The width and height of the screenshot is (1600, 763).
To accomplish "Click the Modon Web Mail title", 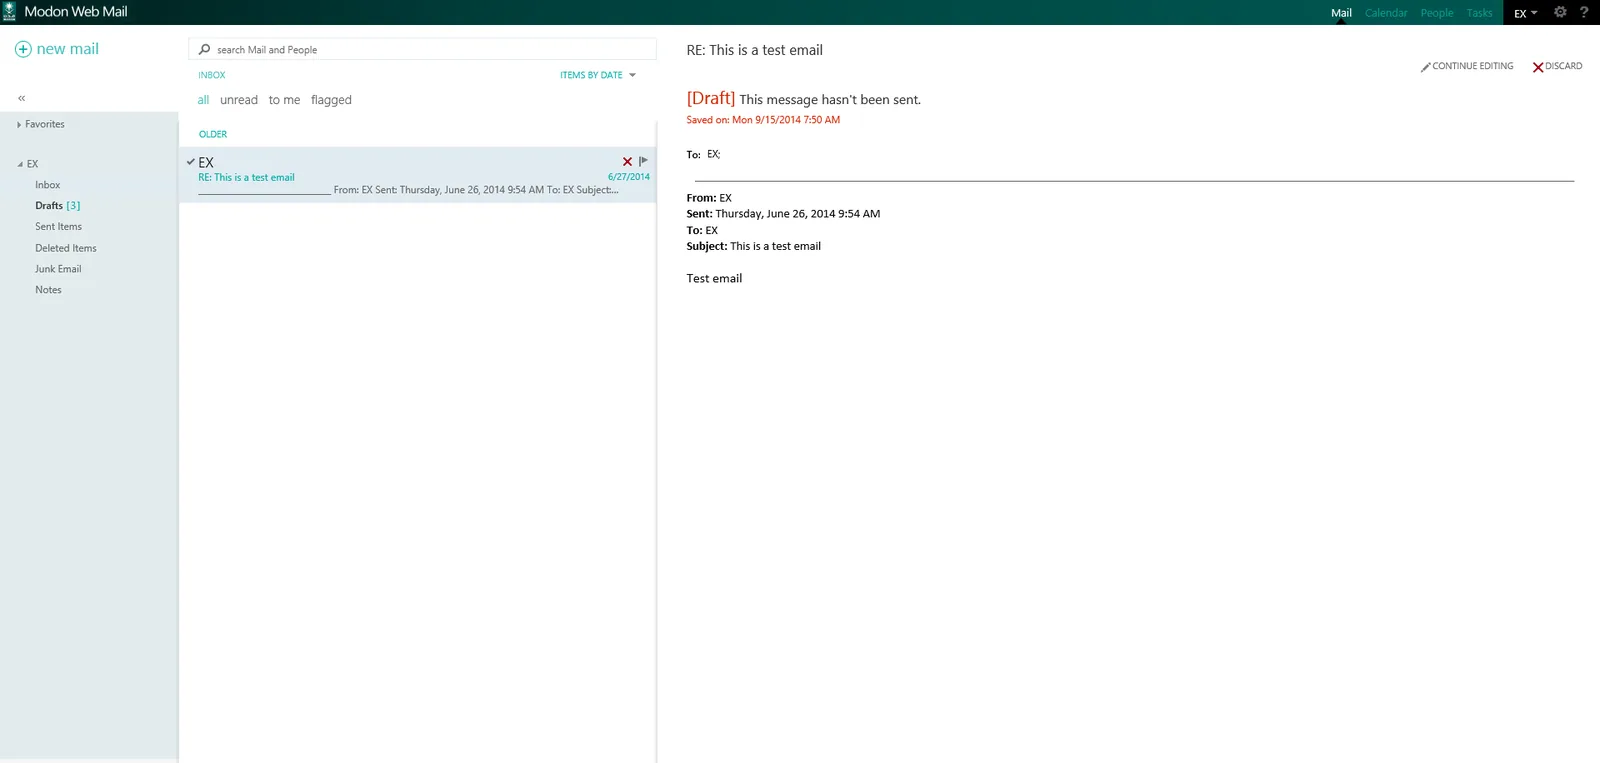I will (76, 12).
